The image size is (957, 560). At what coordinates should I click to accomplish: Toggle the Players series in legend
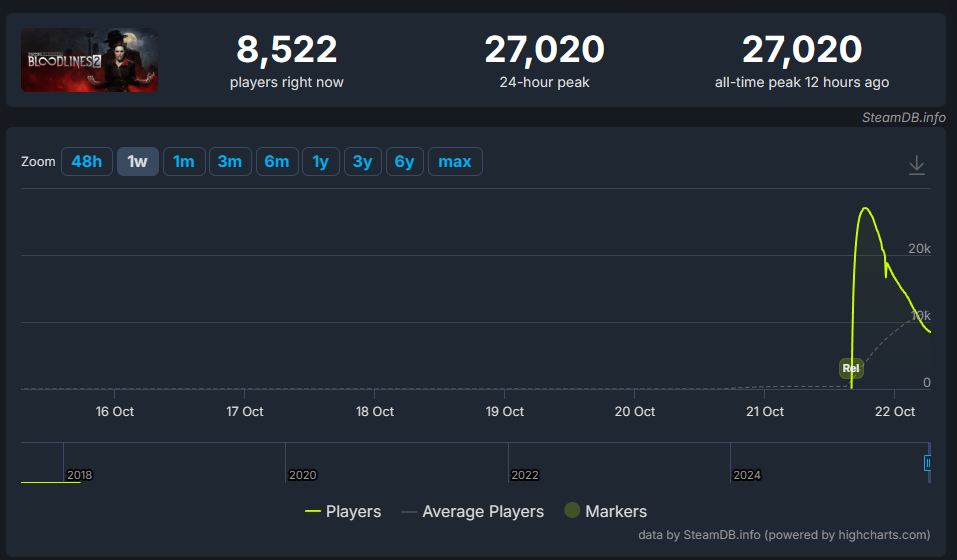343,511
